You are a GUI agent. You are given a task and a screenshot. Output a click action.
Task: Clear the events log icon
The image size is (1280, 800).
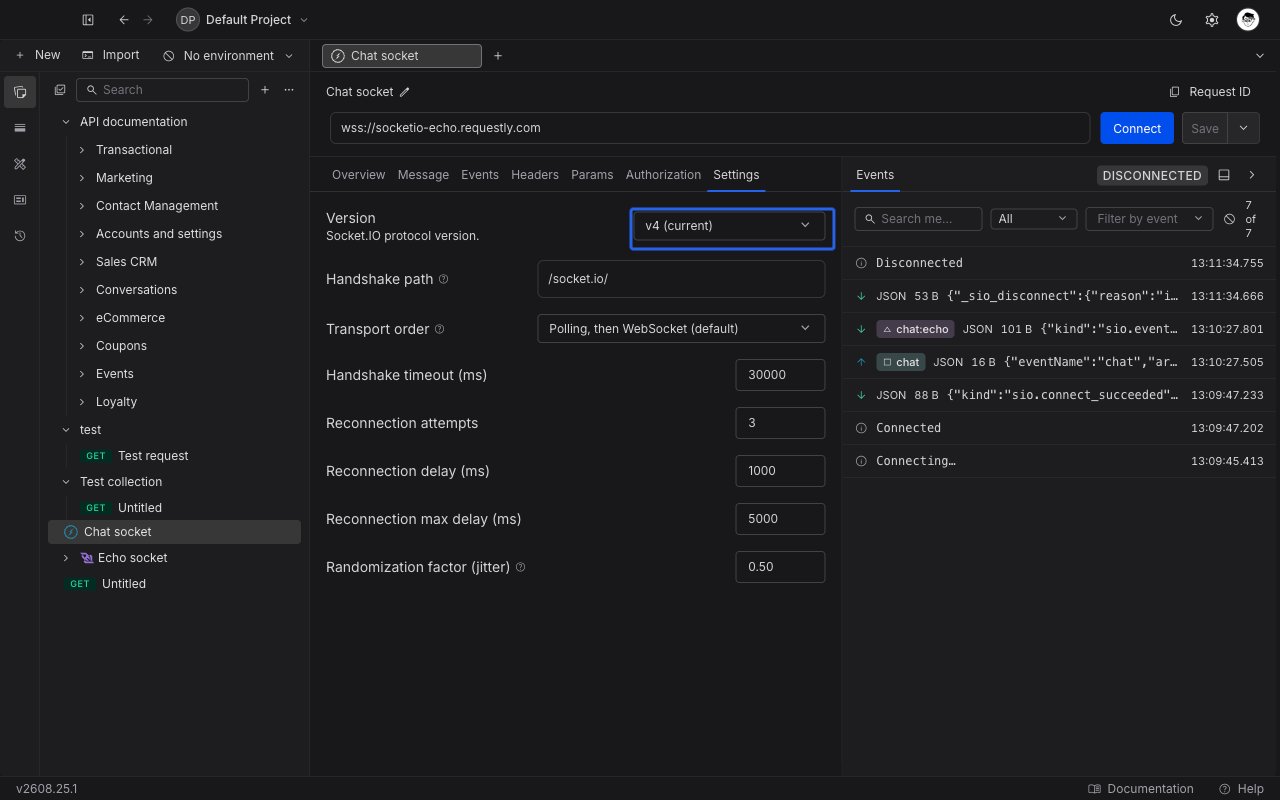pos(1230,219)
